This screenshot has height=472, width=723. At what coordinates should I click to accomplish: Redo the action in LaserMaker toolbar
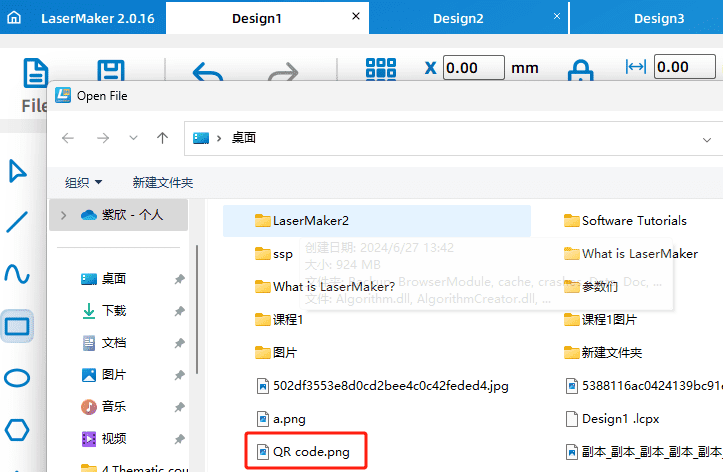(x=283, y=71)
